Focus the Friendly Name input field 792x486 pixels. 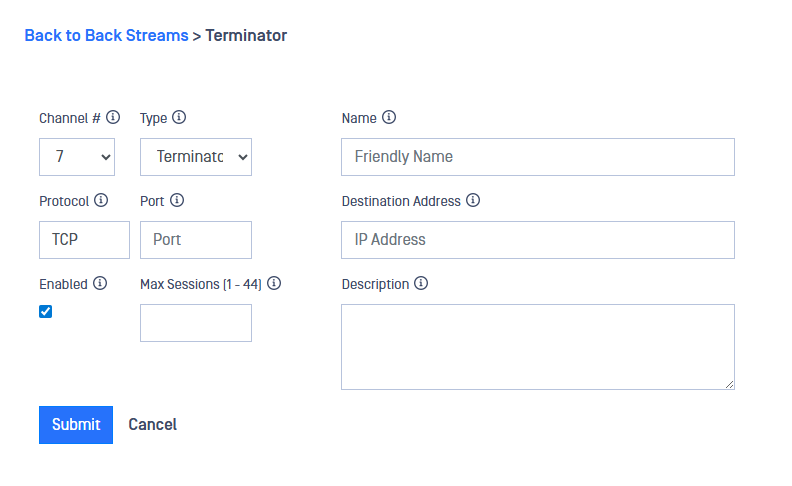(x=538, y=157)
